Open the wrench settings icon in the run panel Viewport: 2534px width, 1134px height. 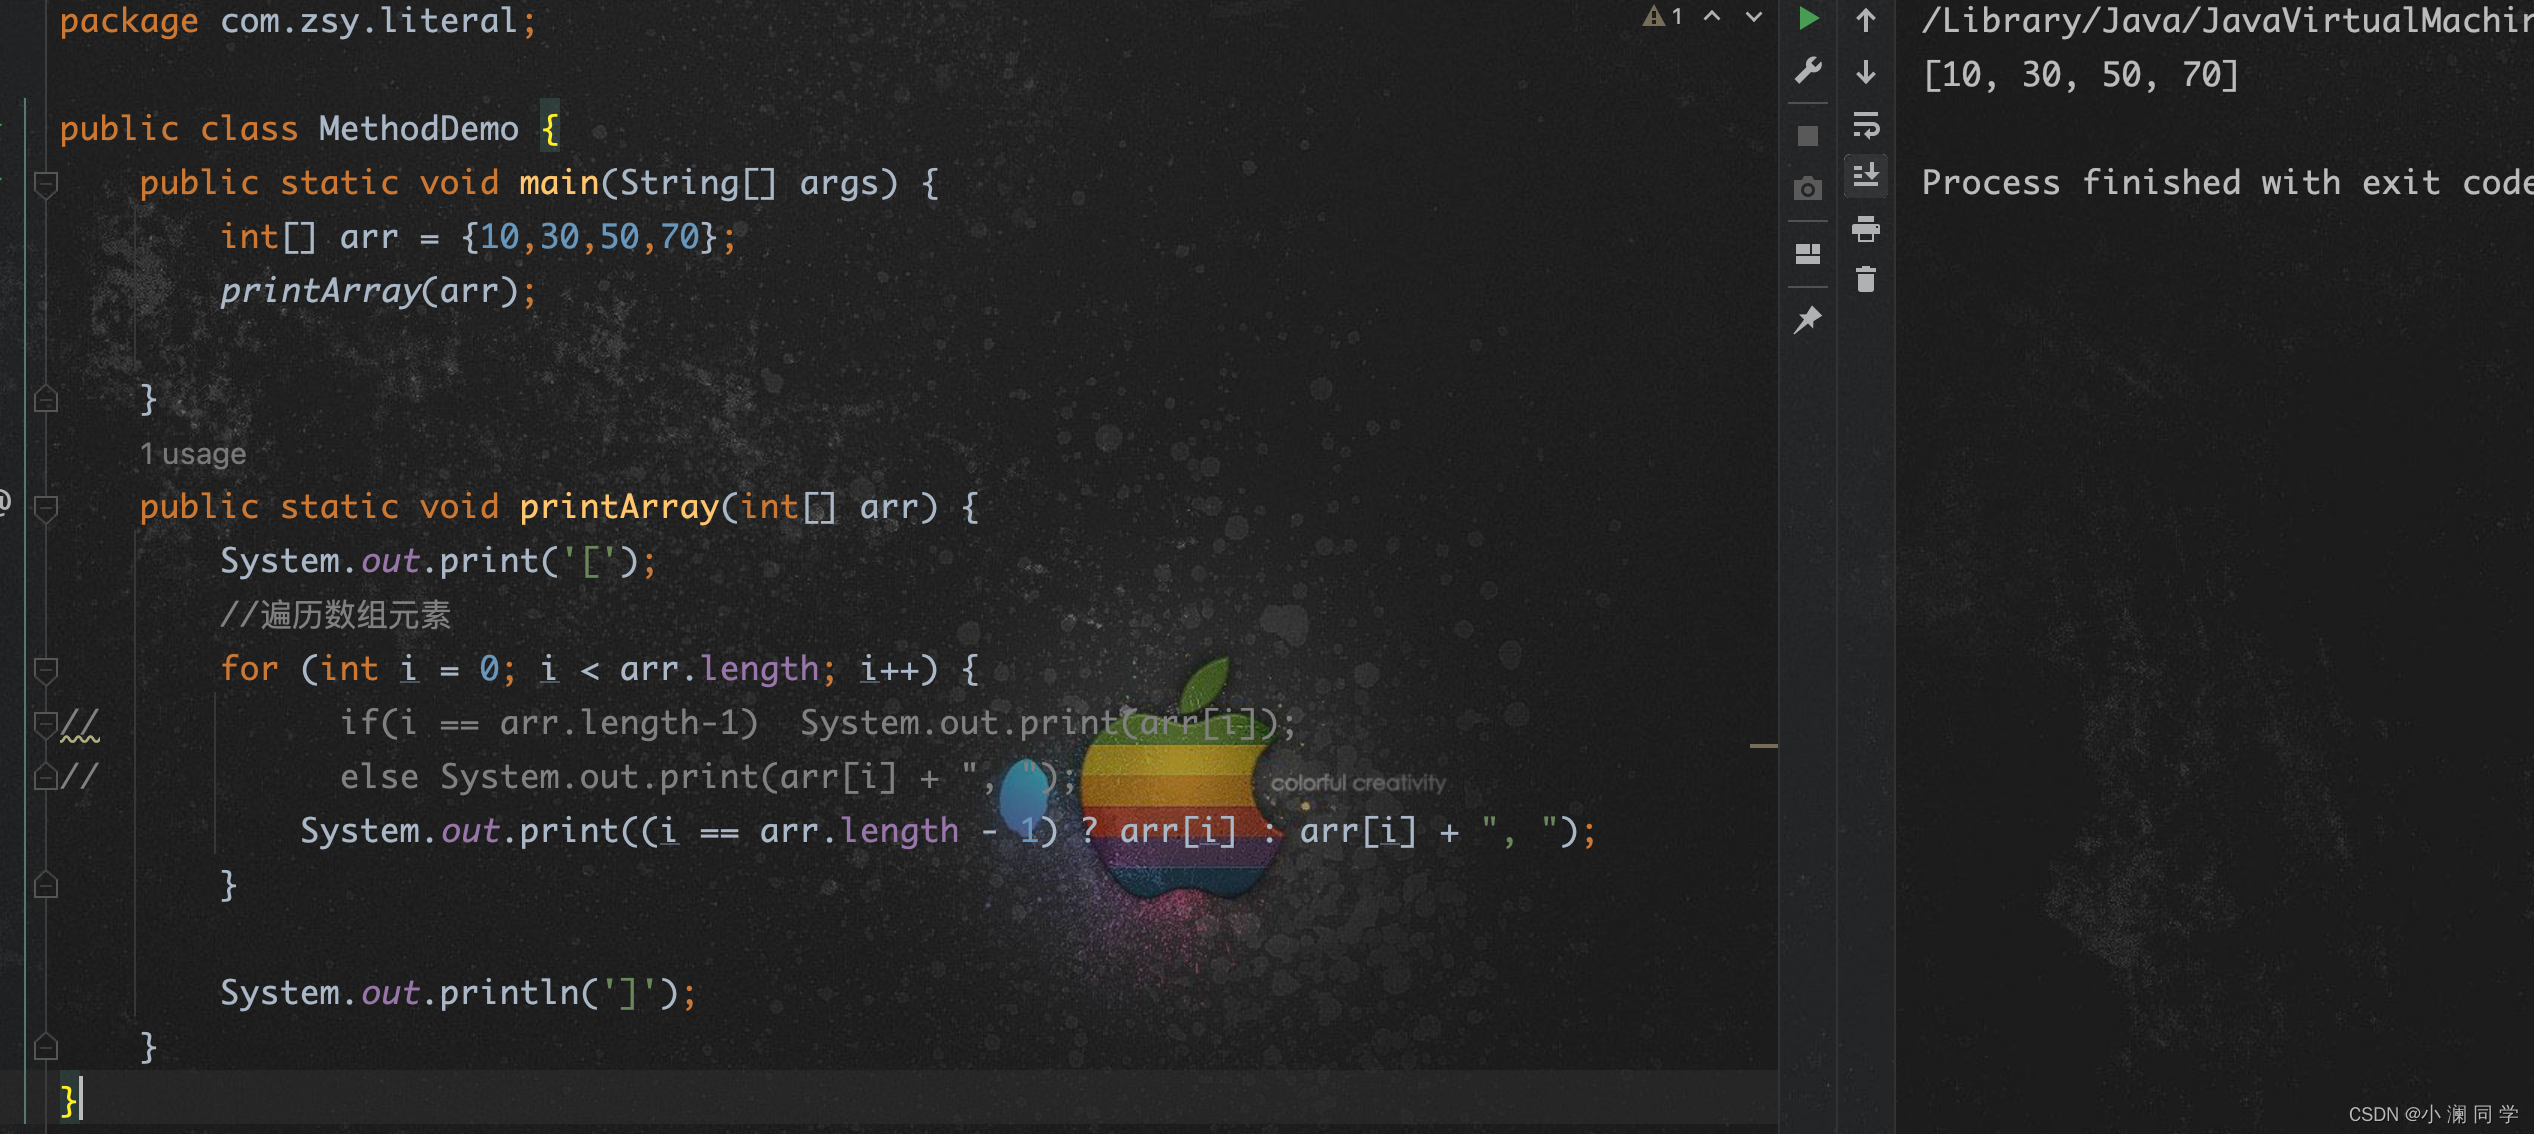pos(1808,71)
